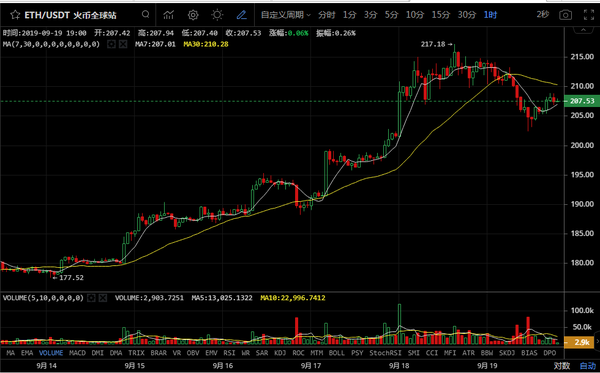Enable the EMV indicator
This screenshot has height=373, width=600.
coord(211,353)
